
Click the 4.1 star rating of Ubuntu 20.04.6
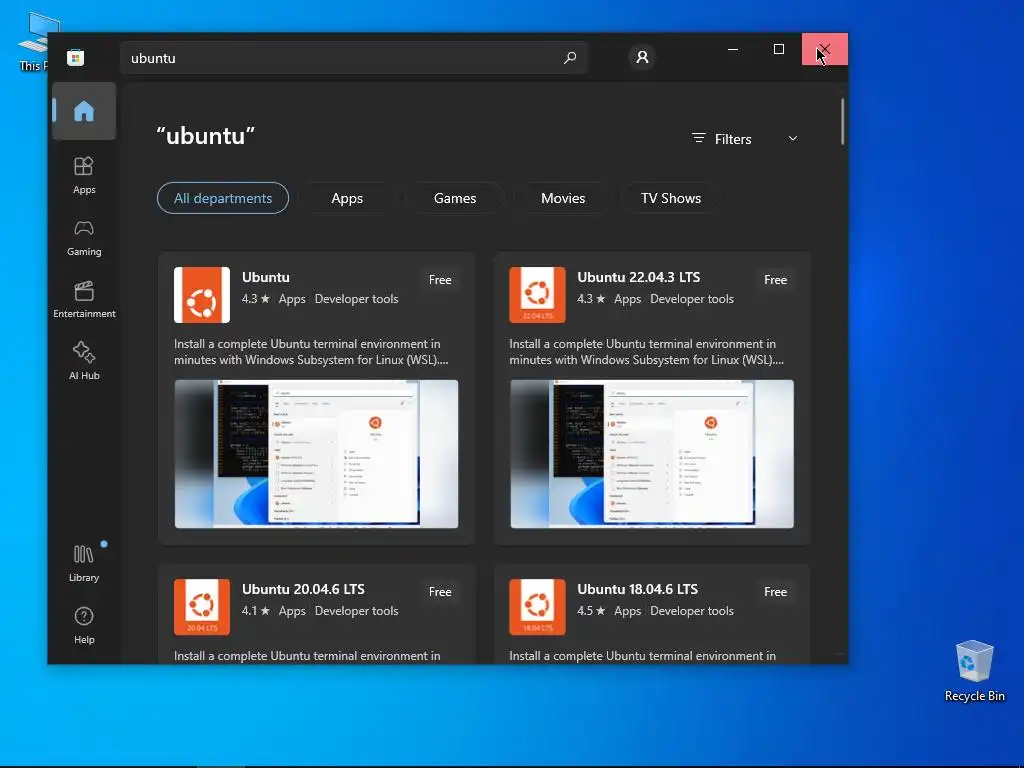coord(255,611)
